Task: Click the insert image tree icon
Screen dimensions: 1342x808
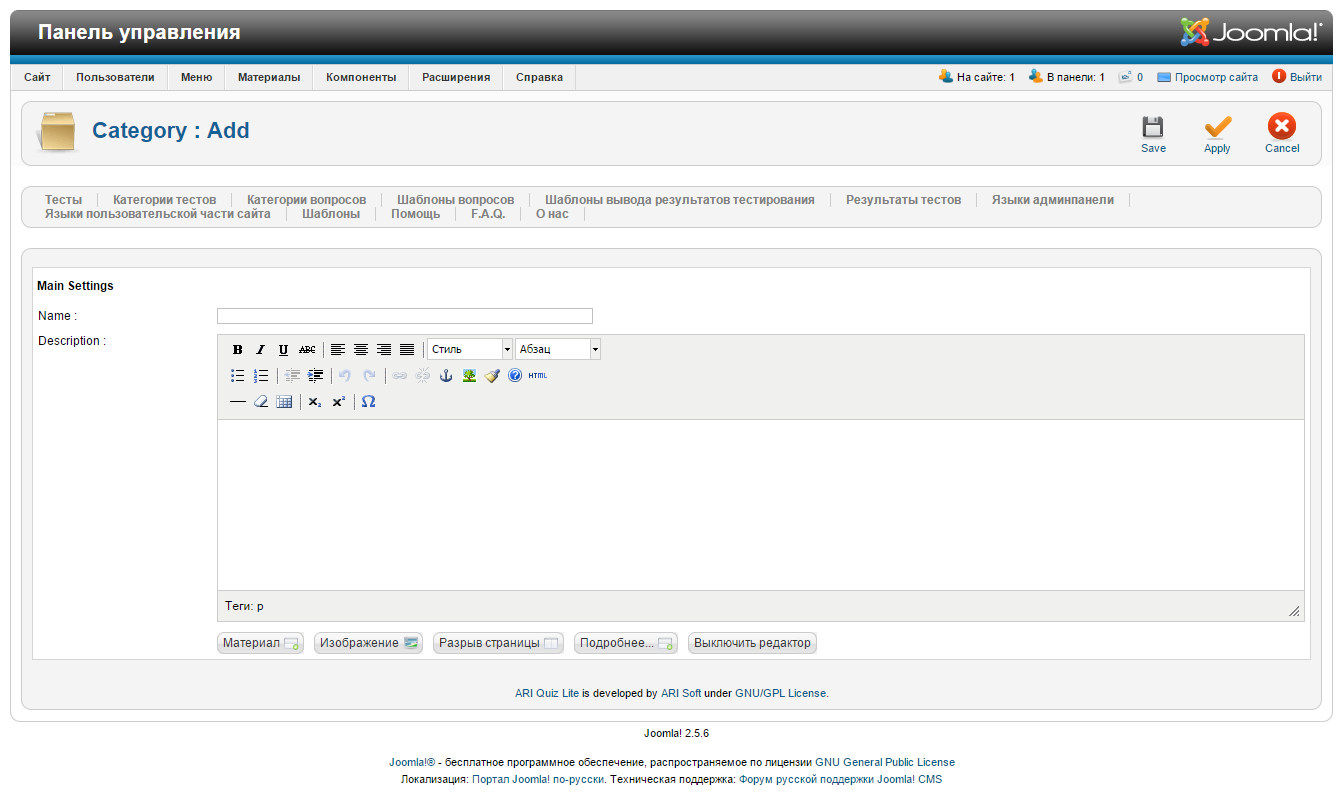Action: (x=469, y=376)
